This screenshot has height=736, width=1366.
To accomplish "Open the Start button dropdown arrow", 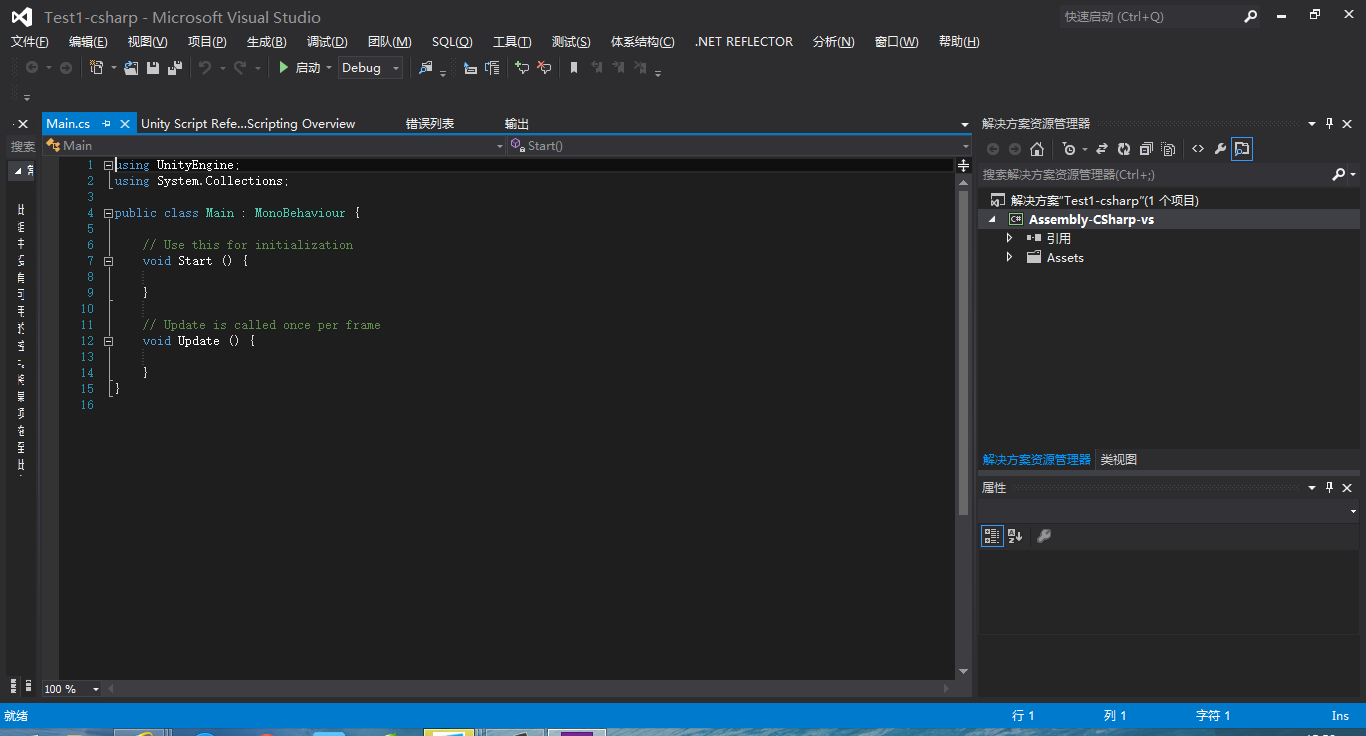I will click(329, 68).
